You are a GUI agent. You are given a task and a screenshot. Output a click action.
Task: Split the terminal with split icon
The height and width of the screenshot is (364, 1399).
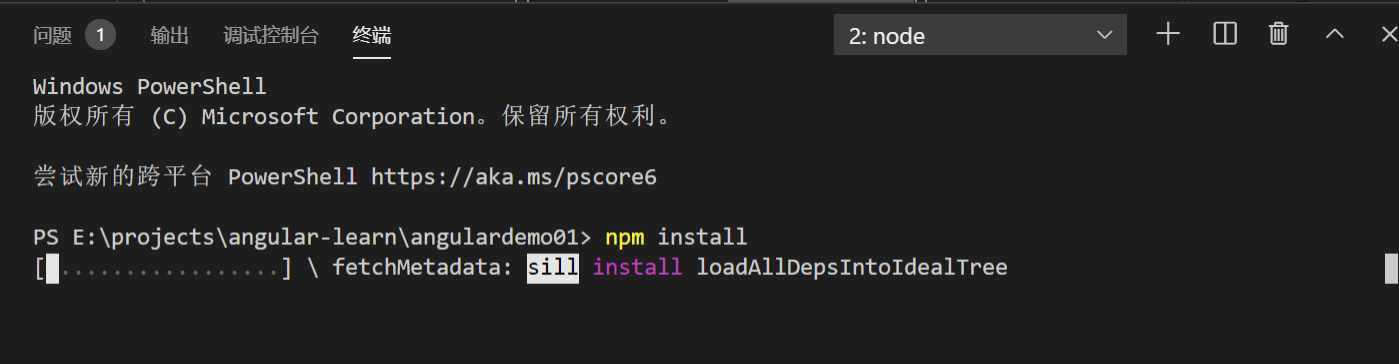point(1225,34)
